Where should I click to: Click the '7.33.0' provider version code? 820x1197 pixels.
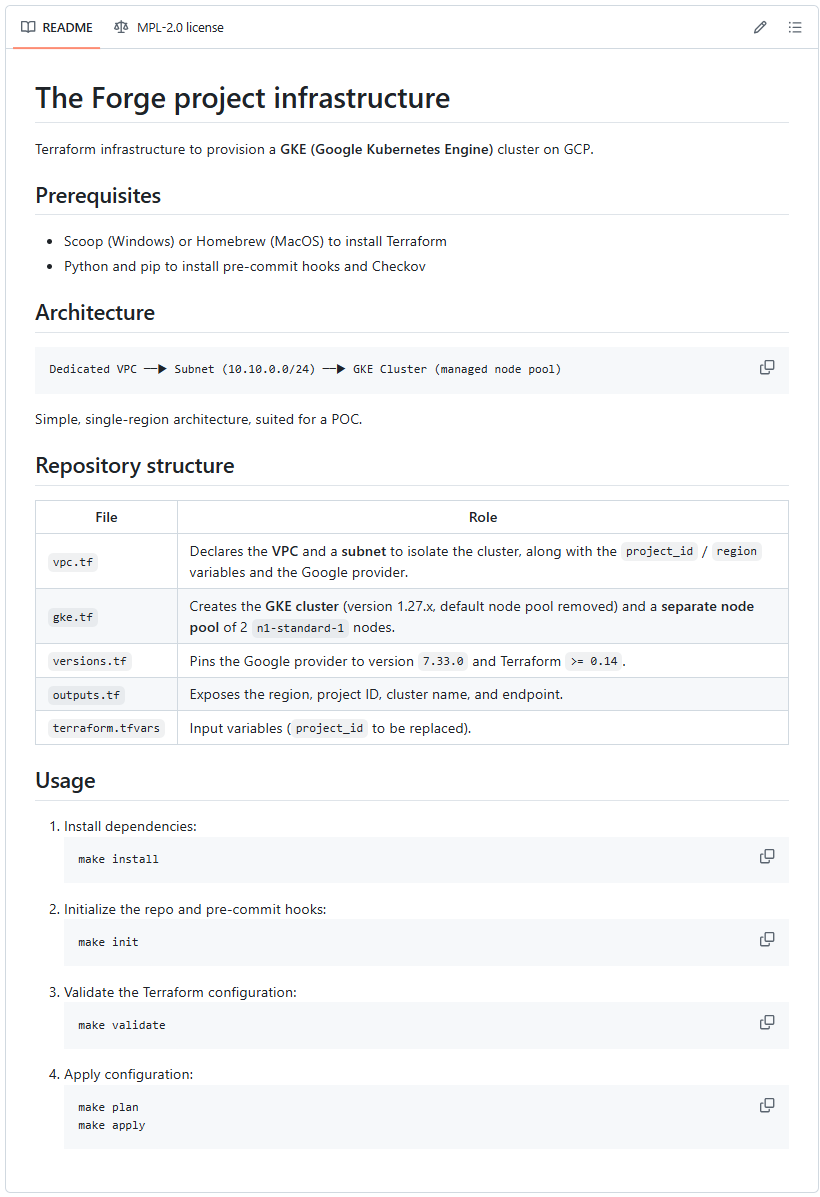(x=443, y=661)
